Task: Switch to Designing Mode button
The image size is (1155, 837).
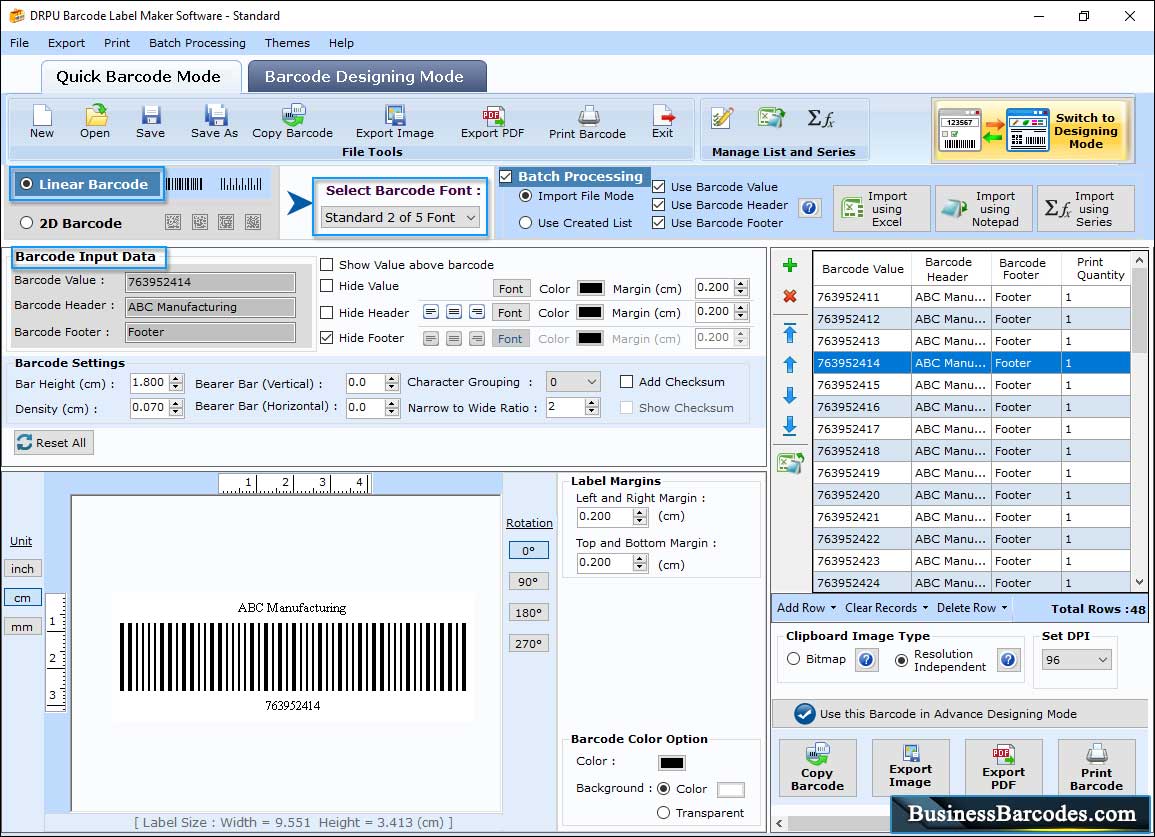Action: 1031,131
